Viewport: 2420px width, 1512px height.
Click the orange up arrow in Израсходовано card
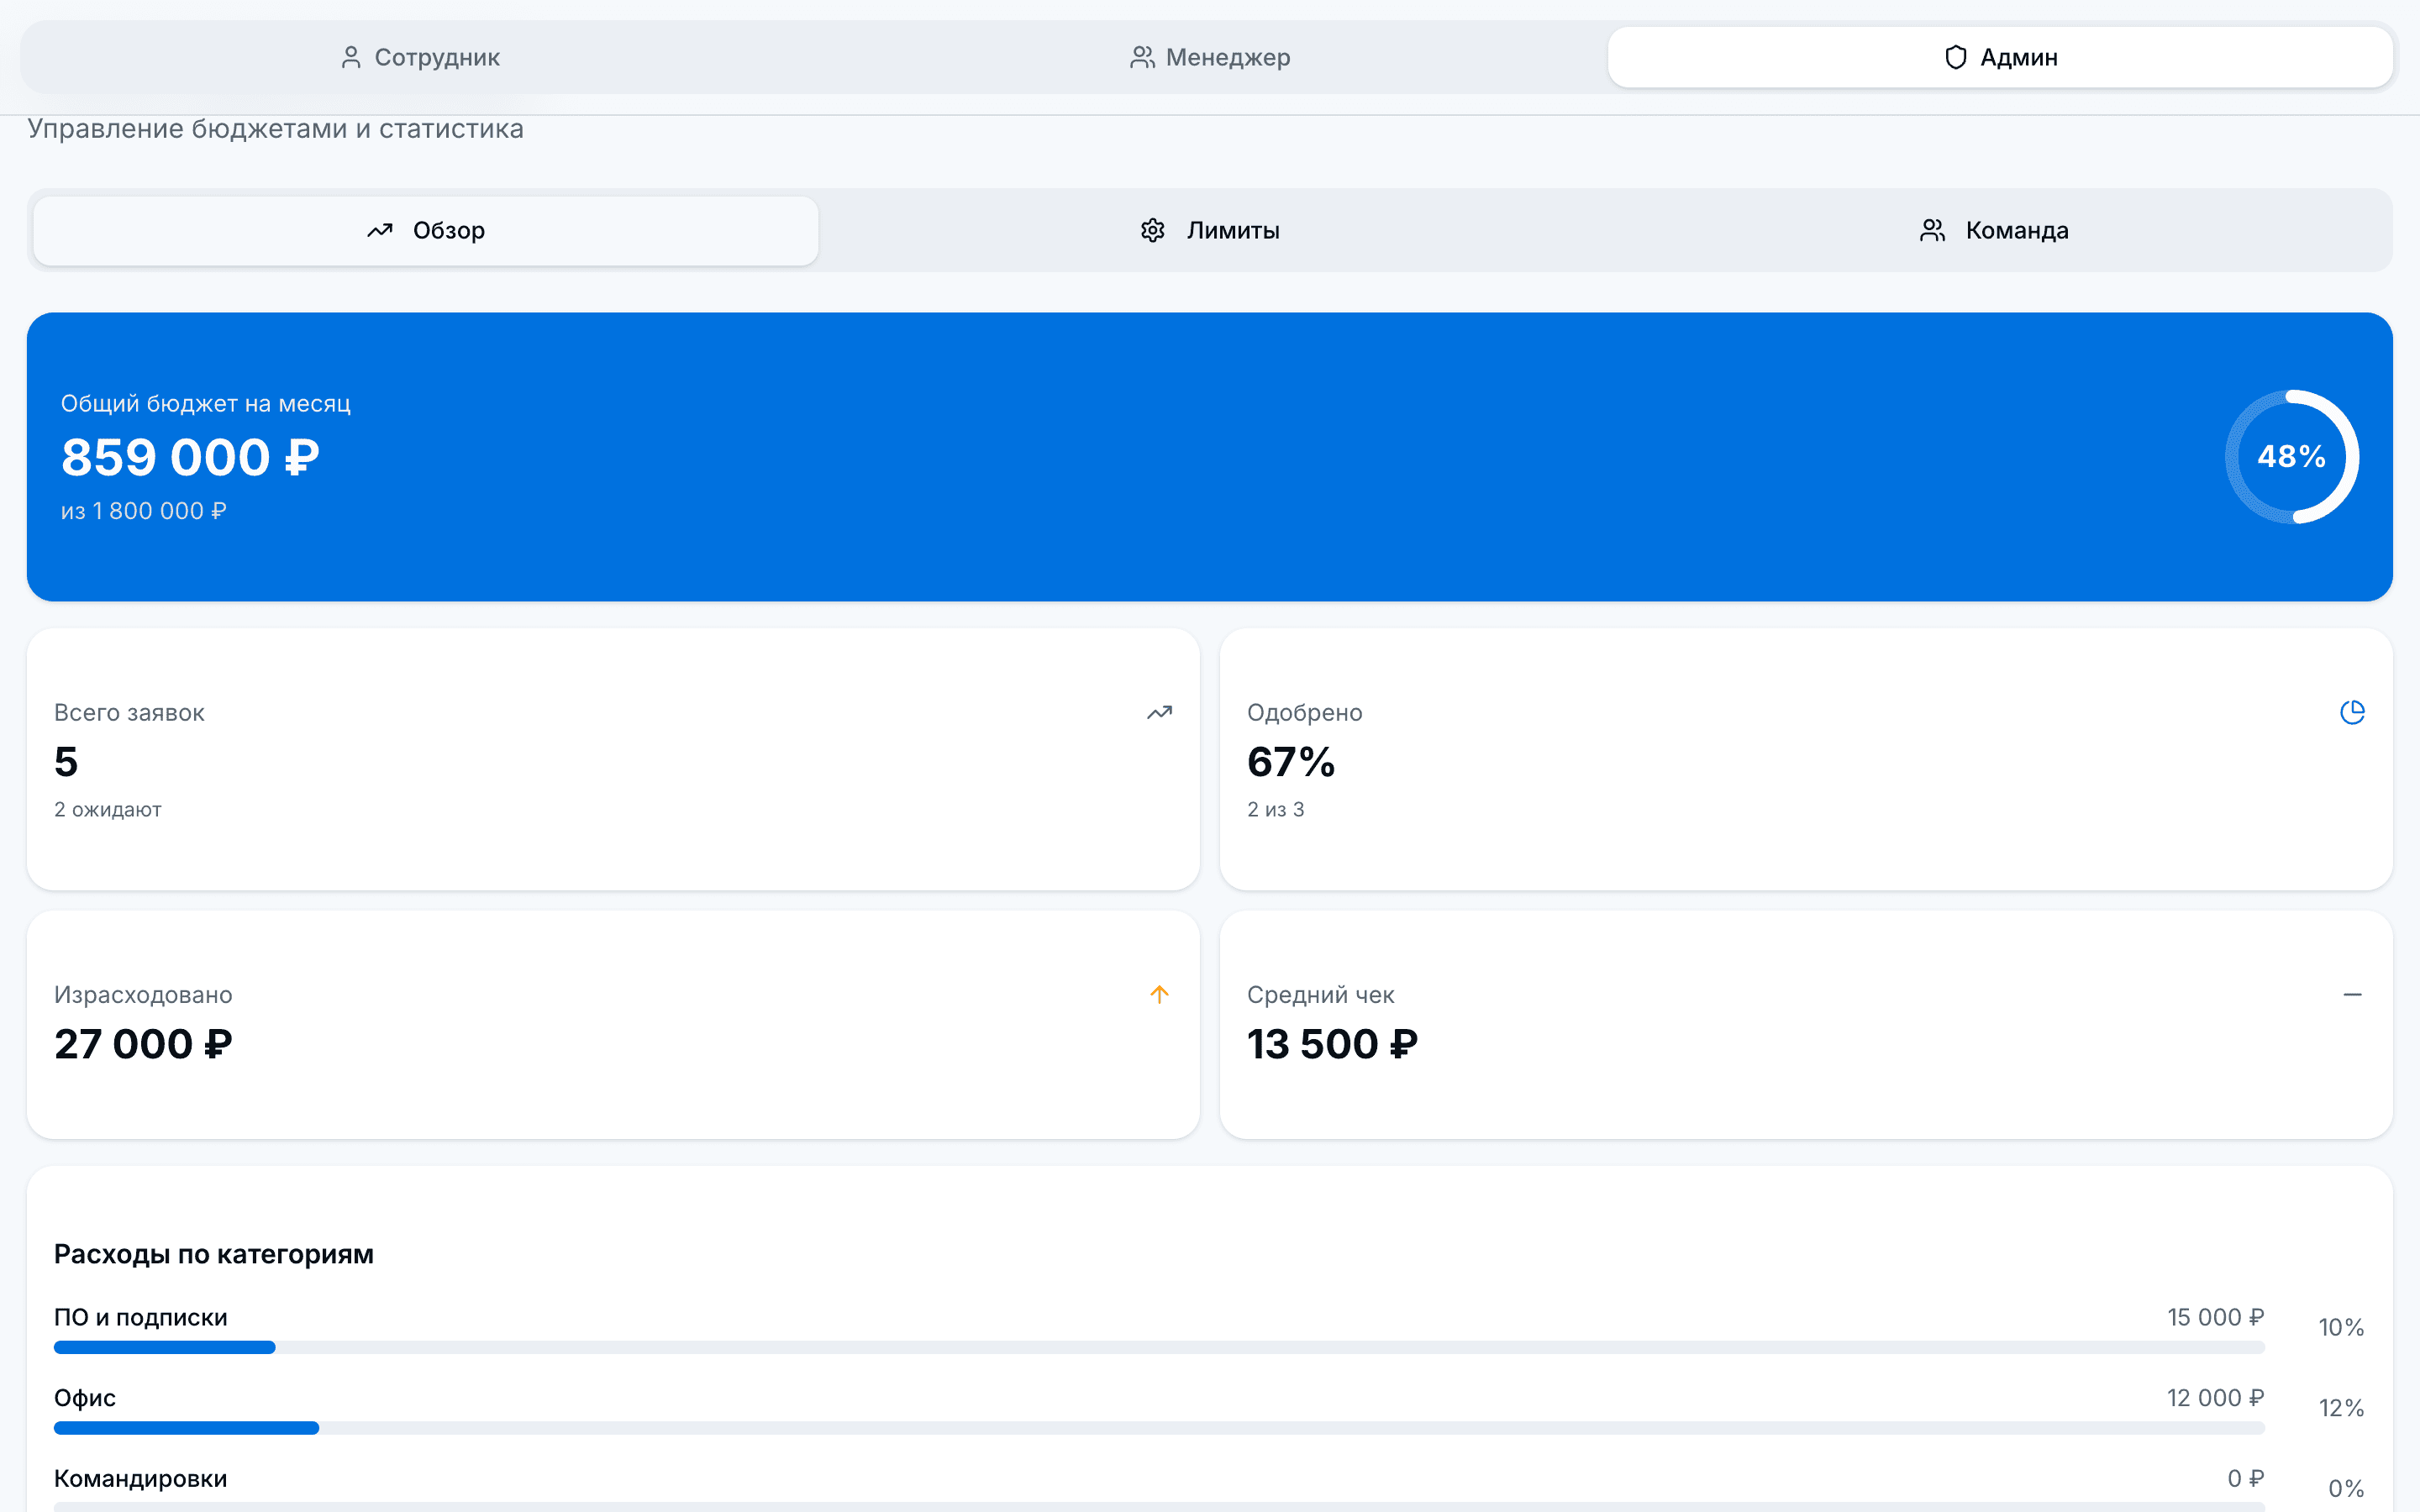point(1159,994)
